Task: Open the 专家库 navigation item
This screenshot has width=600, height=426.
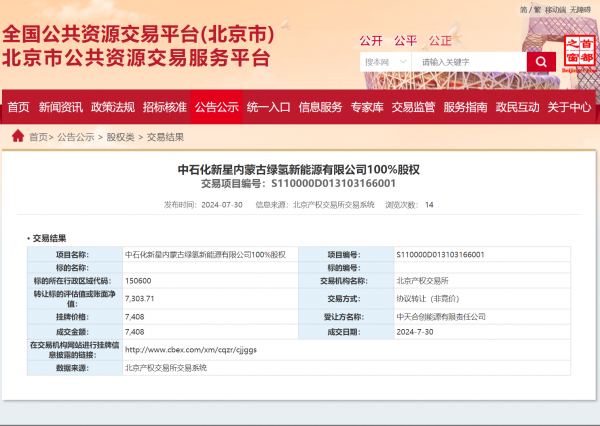Action: pos(367,107)
